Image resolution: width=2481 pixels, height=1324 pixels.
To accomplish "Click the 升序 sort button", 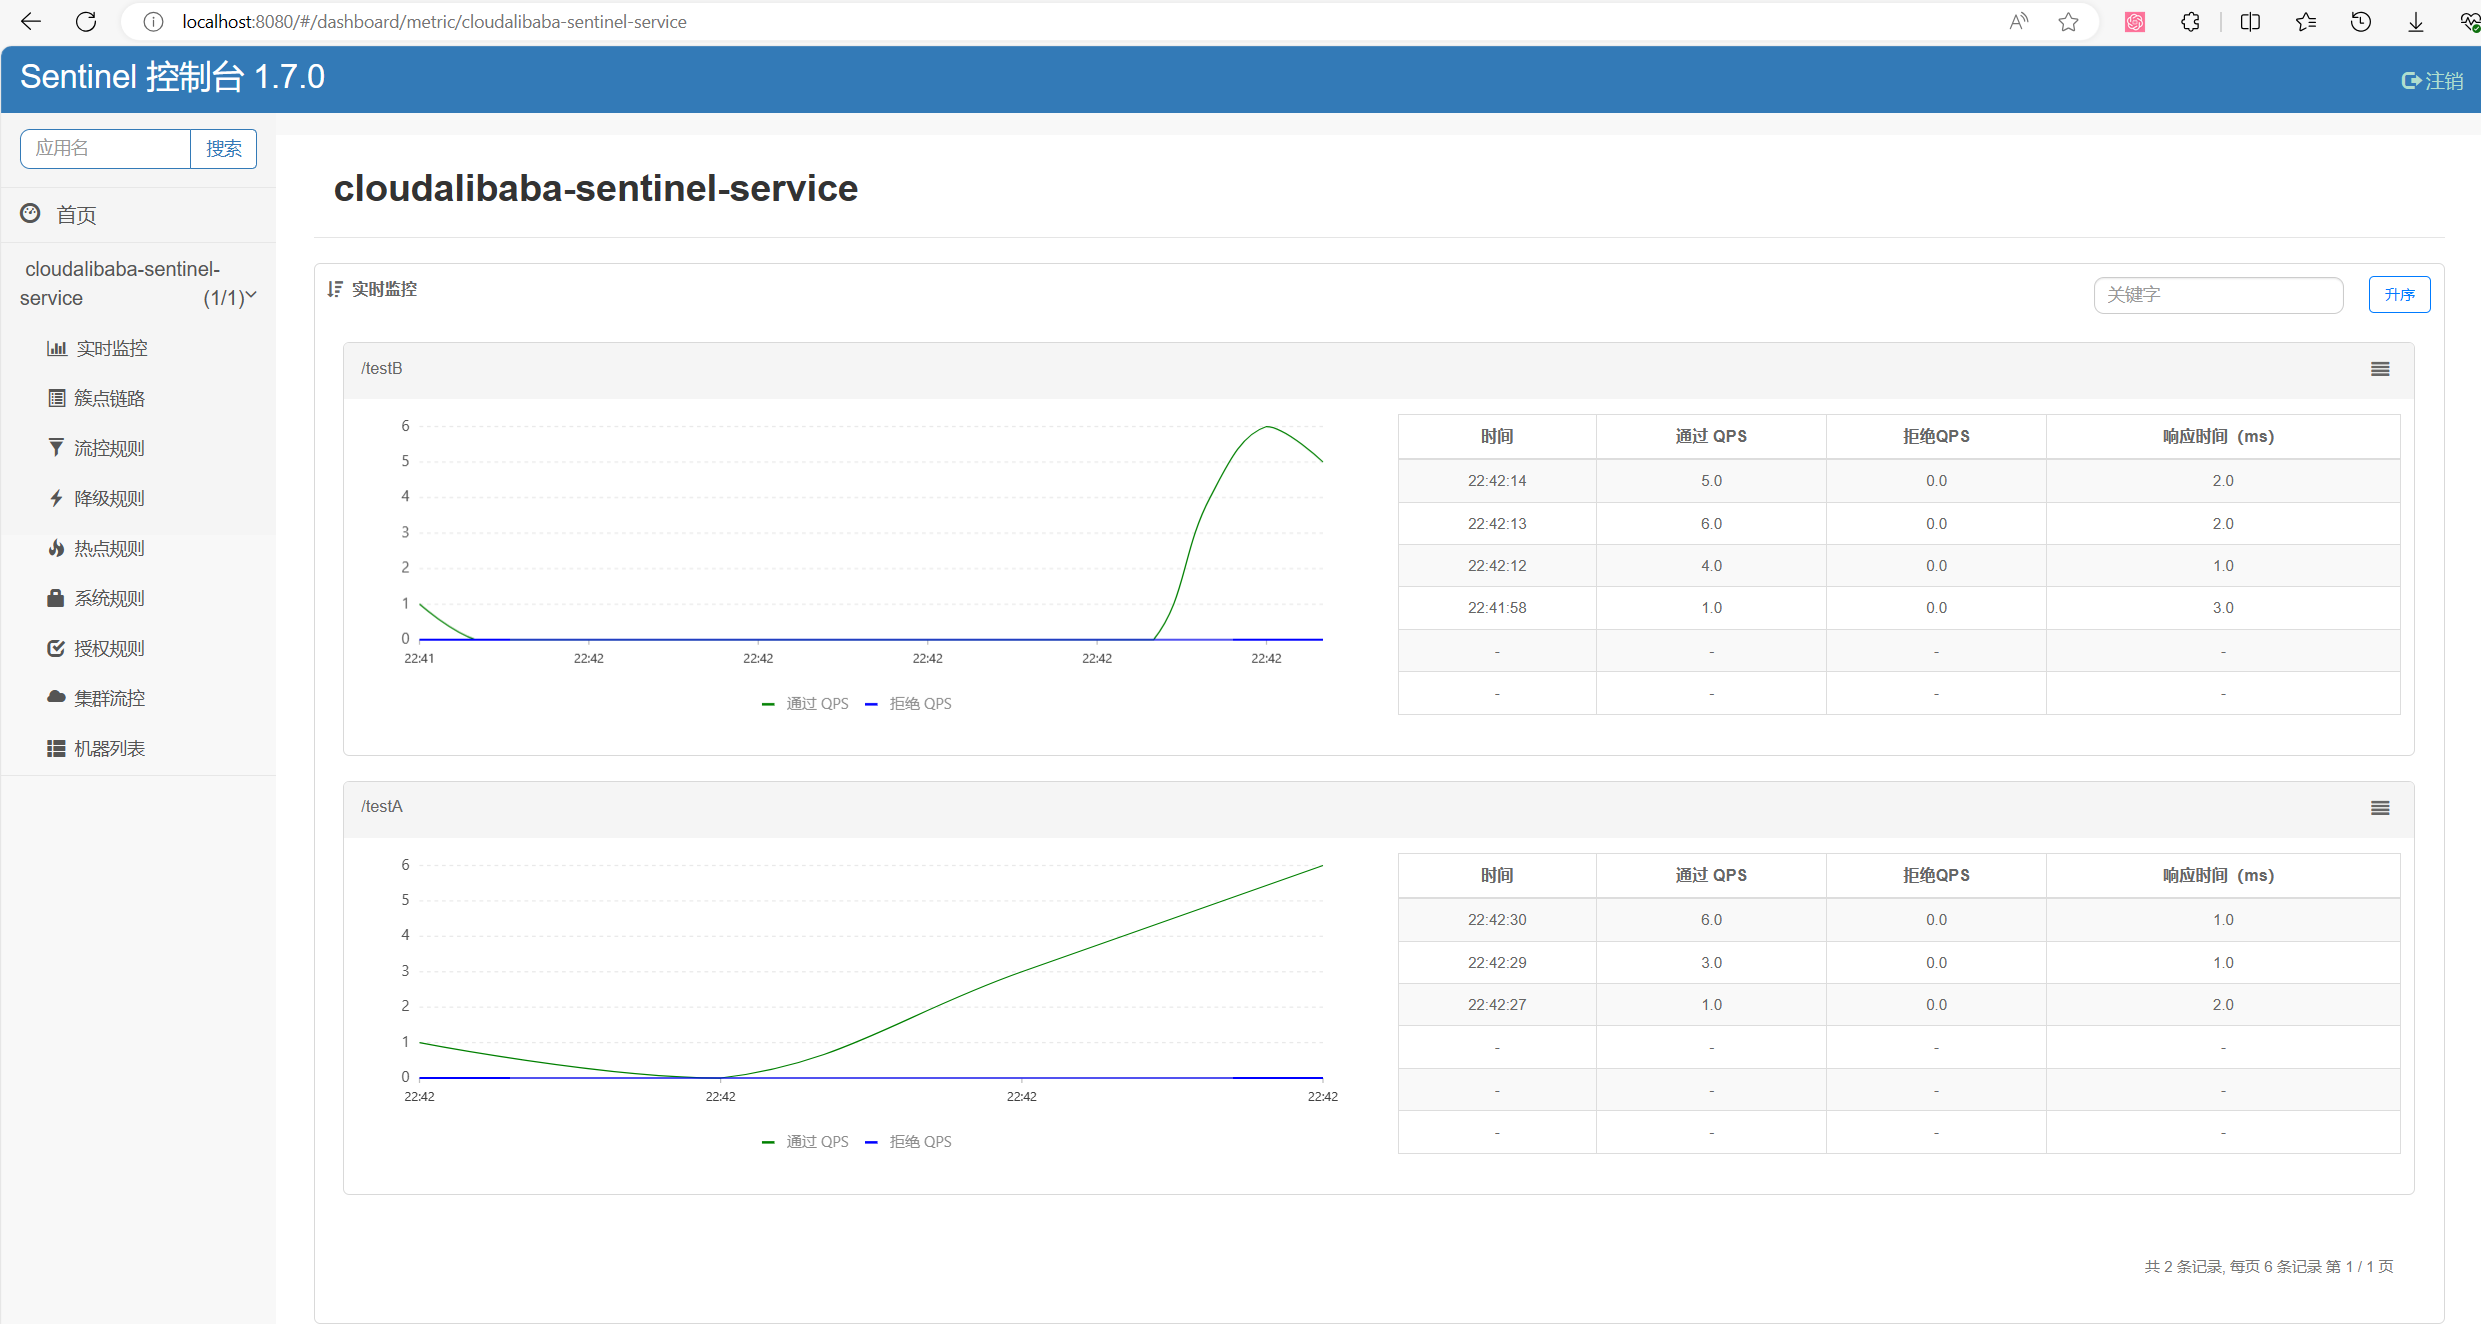I will pos(2399,295).
